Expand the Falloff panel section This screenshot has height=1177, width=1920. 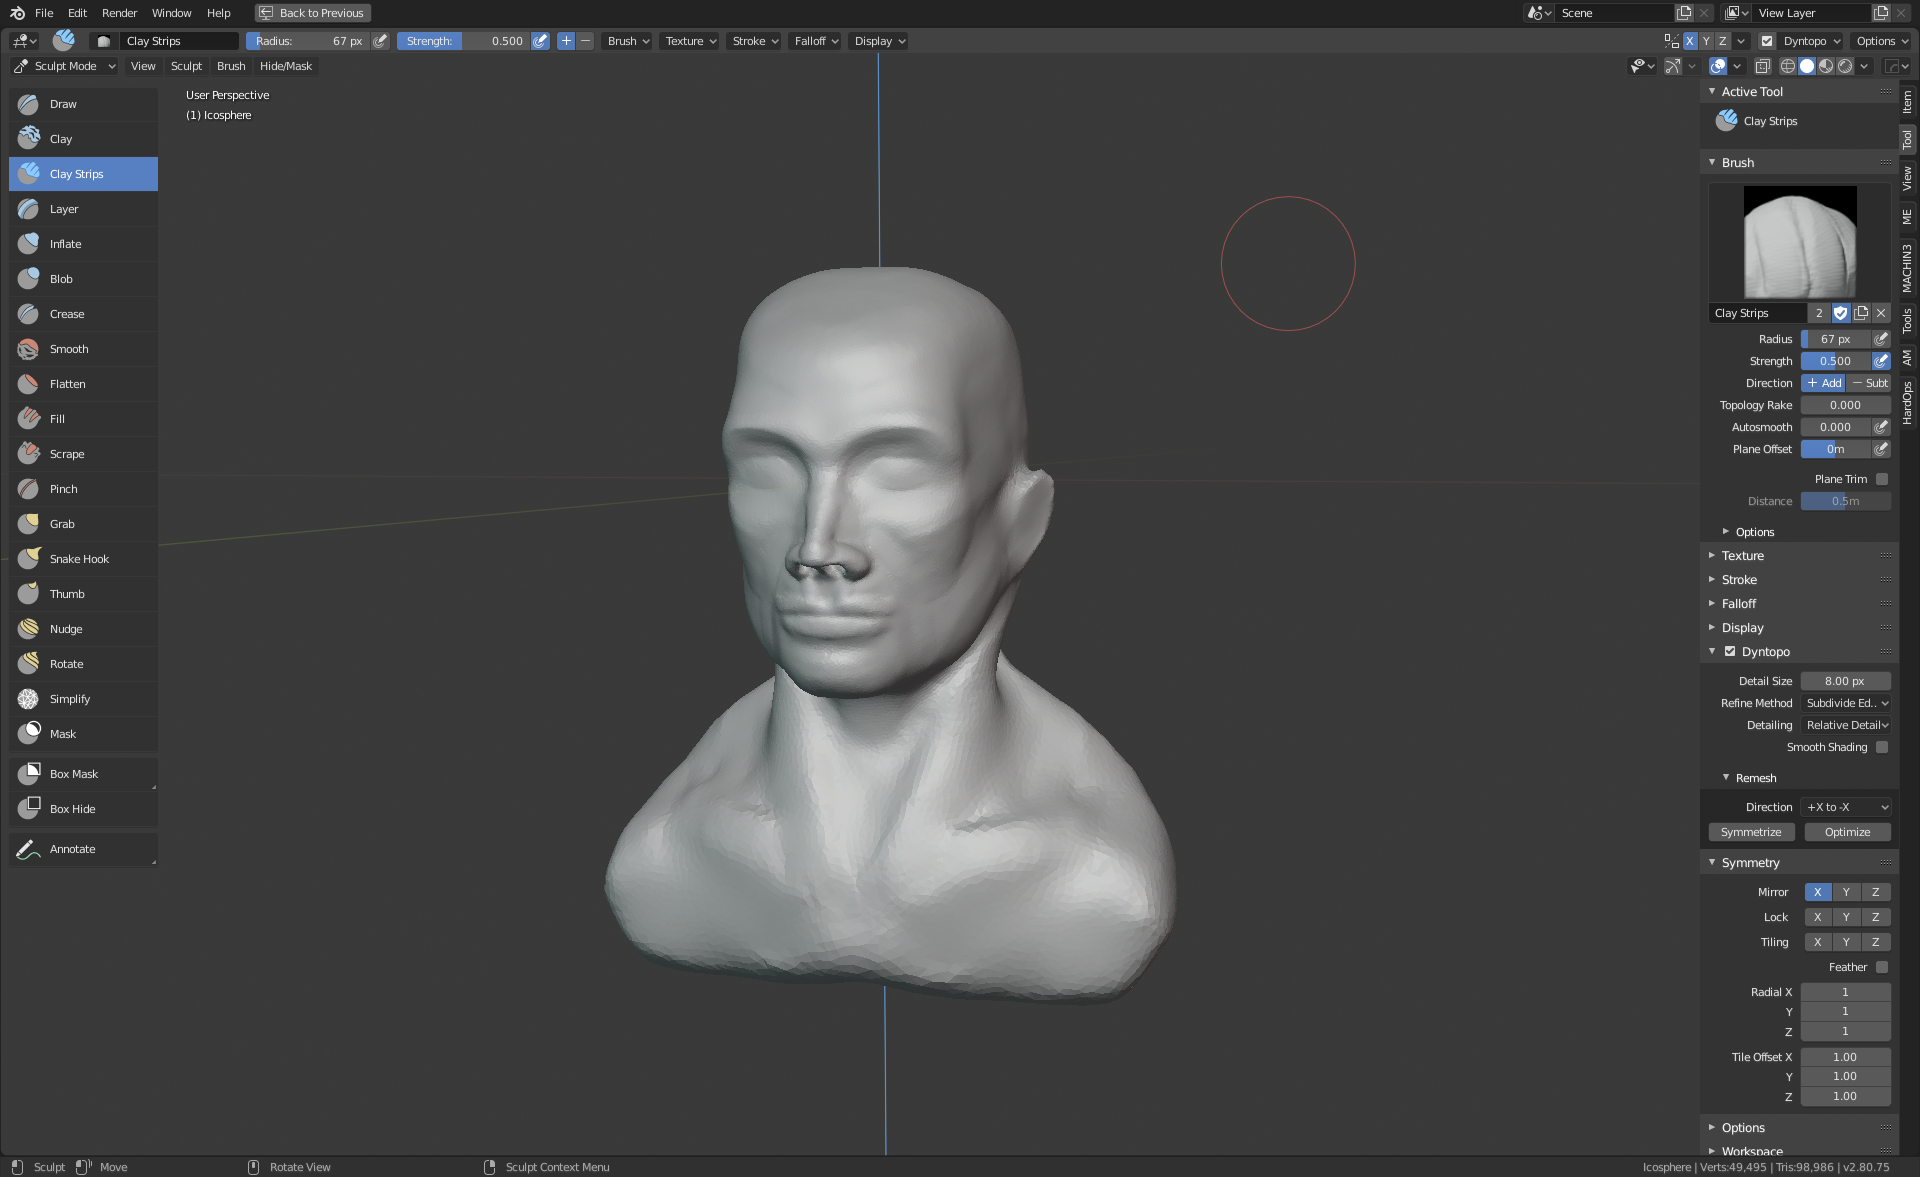1738,604
